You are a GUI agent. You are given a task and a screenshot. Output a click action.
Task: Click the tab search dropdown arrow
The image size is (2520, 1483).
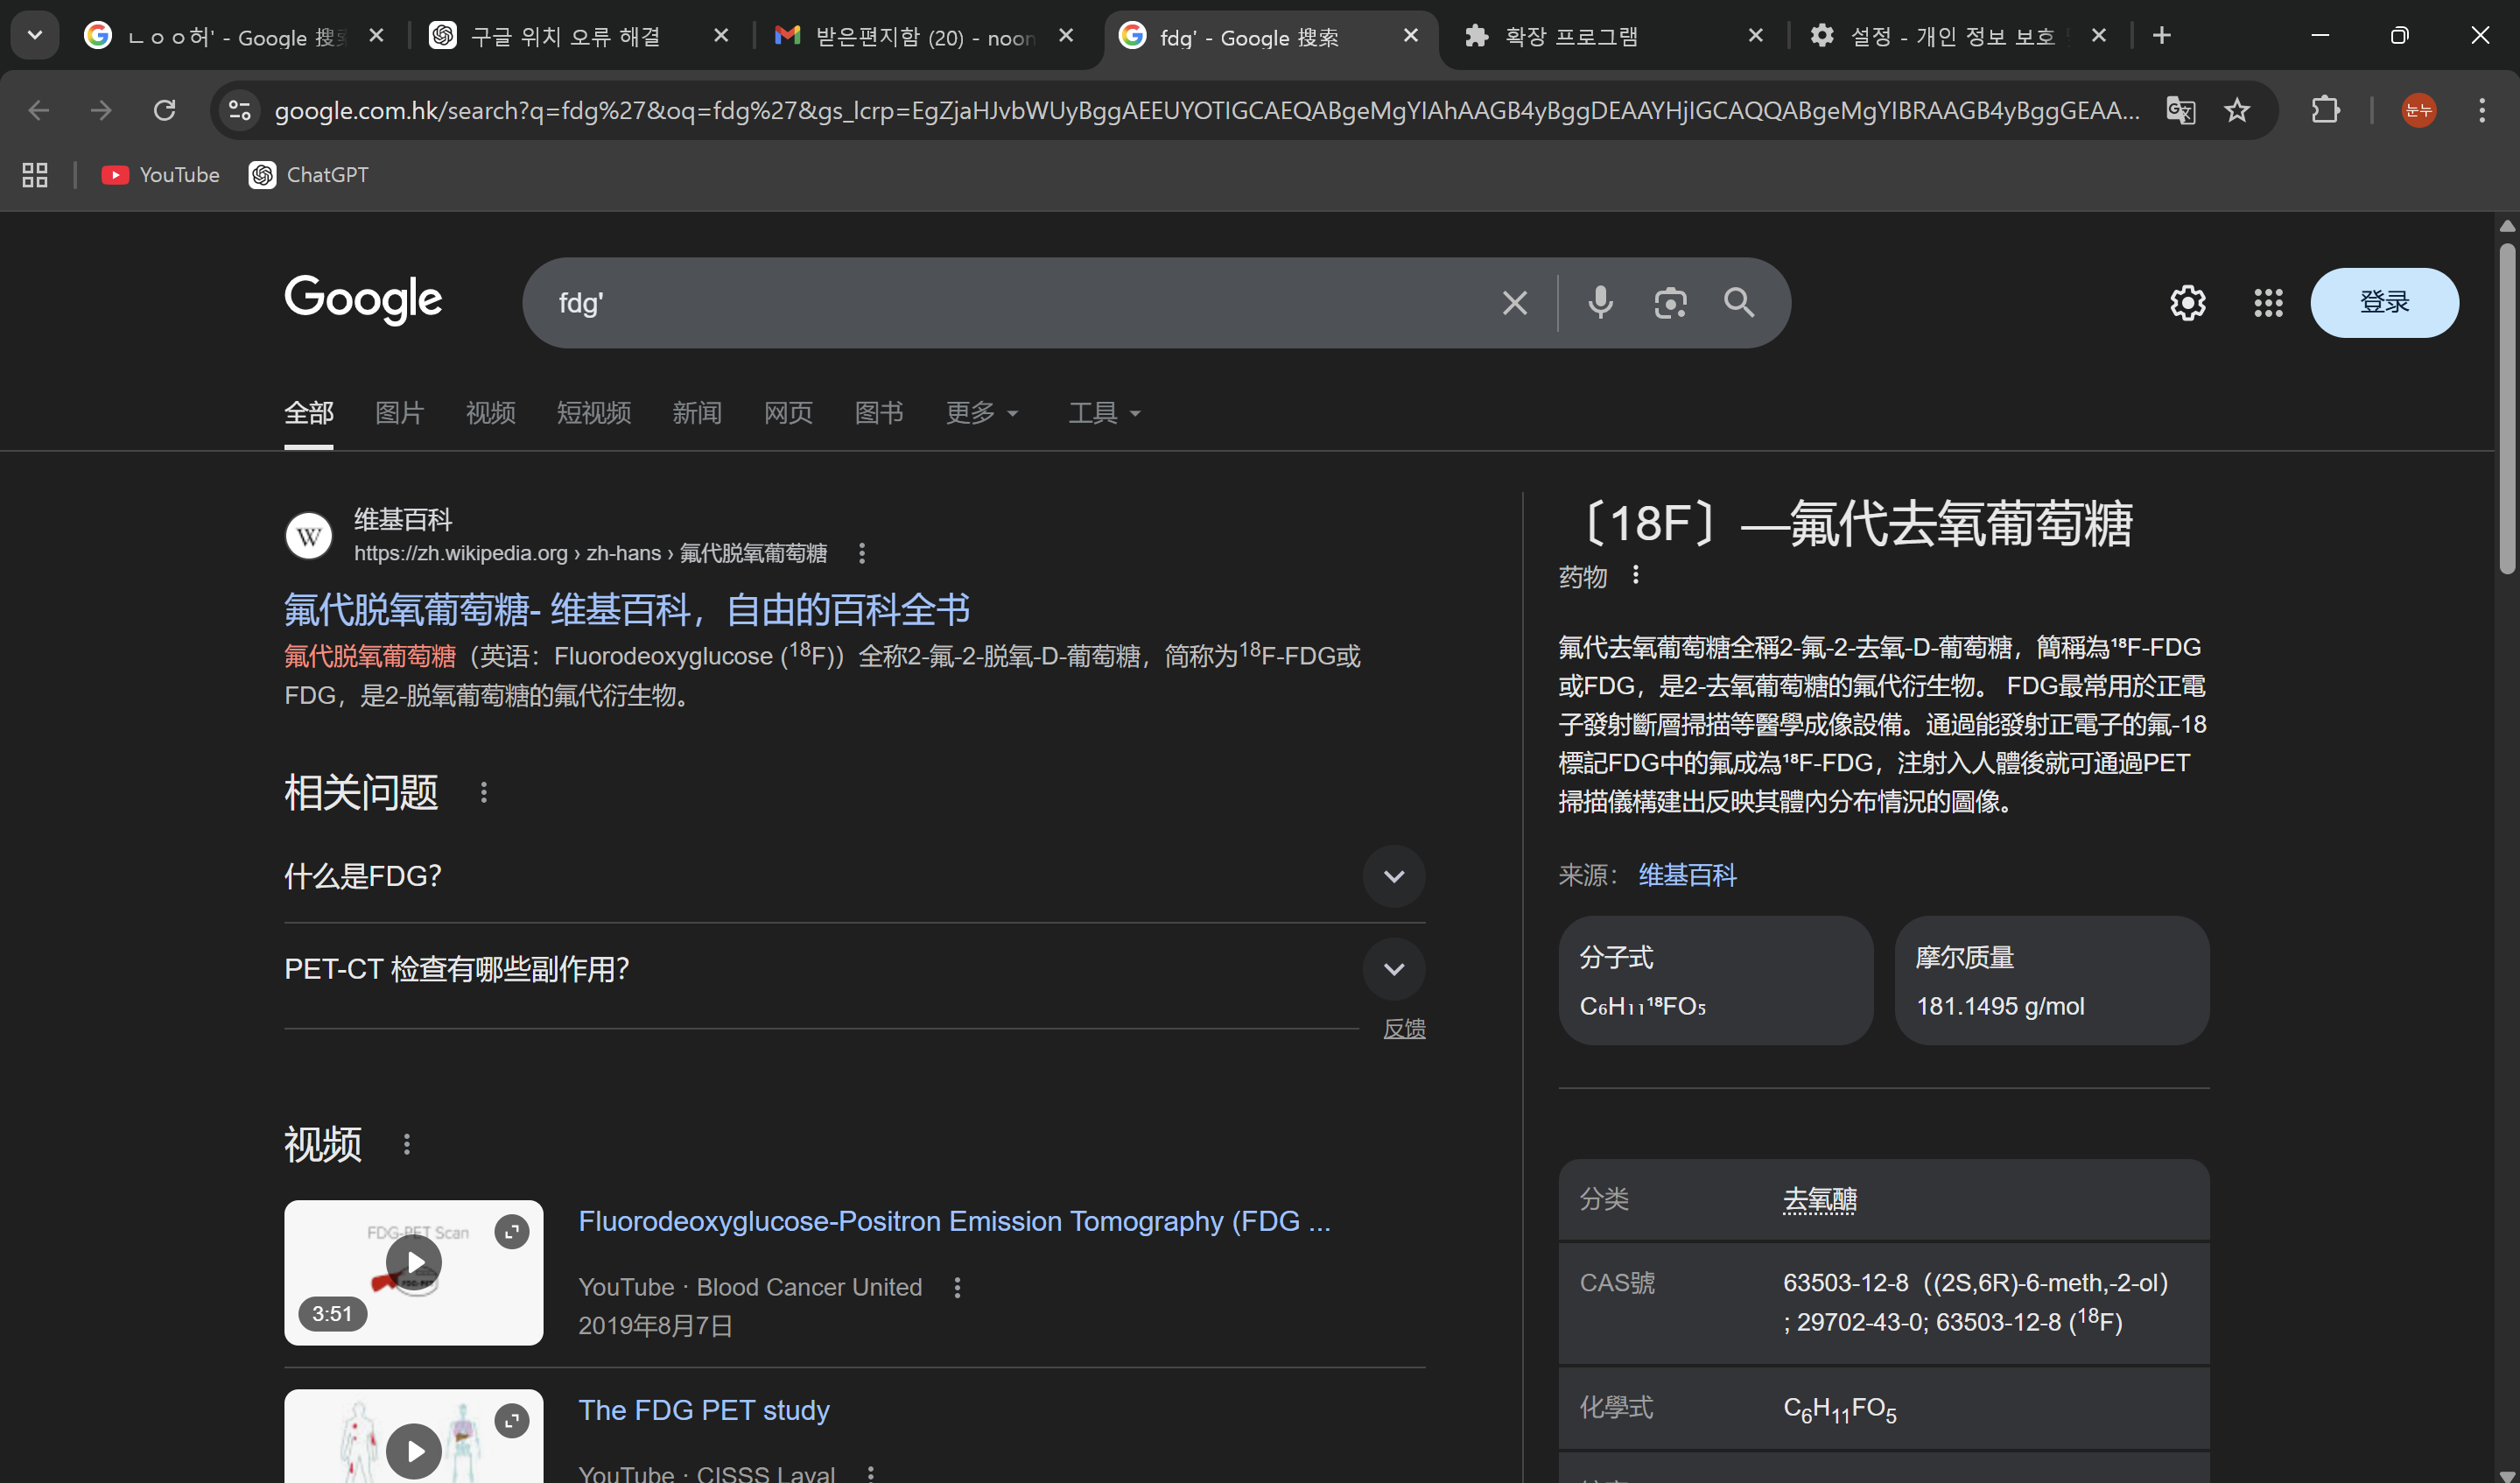pos(35,36)
